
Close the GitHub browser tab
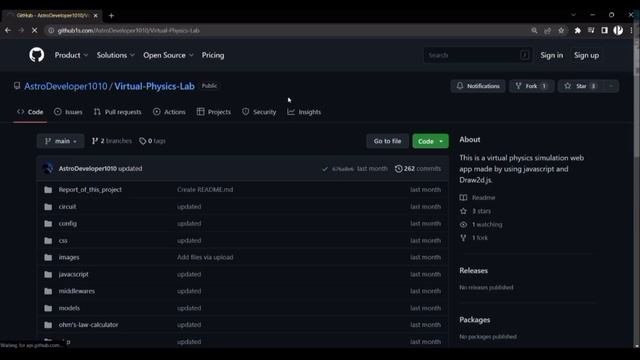(96, 16)
